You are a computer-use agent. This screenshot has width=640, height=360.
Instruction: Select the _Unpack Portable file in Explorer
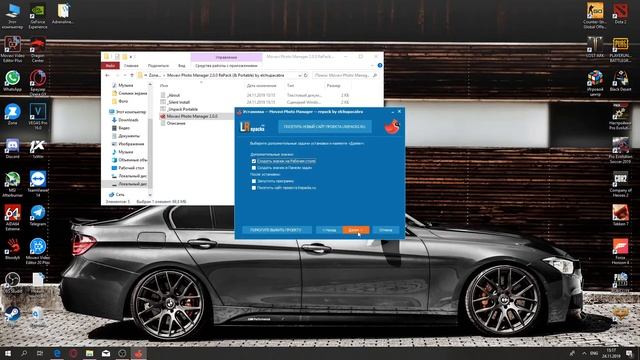[182, 109]
